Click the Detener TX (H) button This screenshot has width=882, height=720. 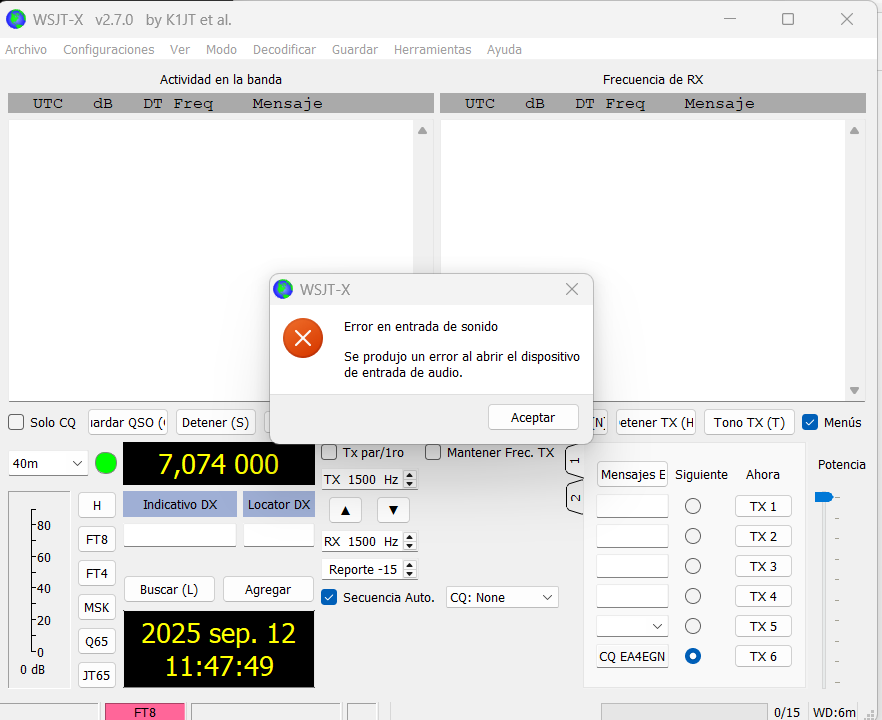click(656, 422)
